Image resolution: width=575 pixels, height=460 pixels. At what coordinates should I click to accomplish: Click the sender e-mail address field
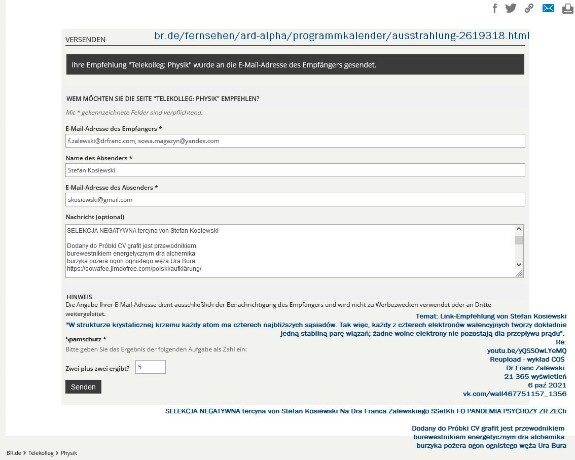[295, 200]
